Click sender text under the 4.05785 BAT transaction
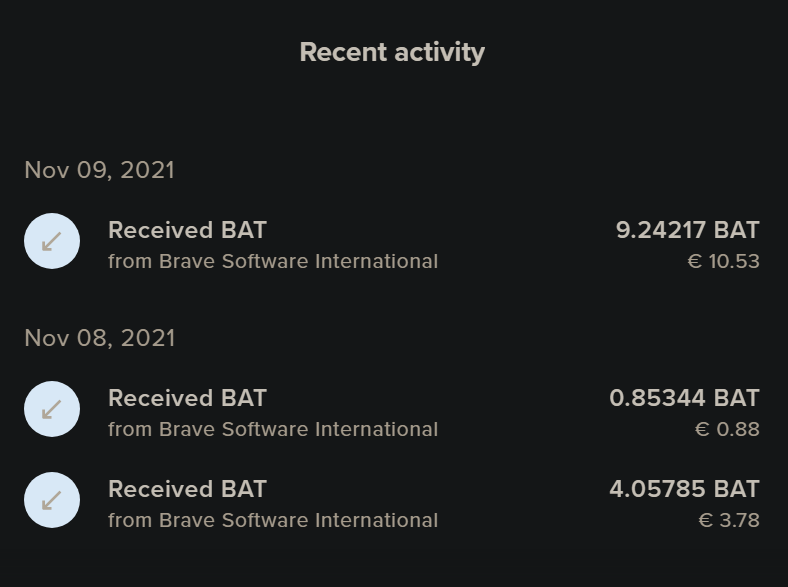The width and height of the screenshot is (788, 587). point(273,520)
